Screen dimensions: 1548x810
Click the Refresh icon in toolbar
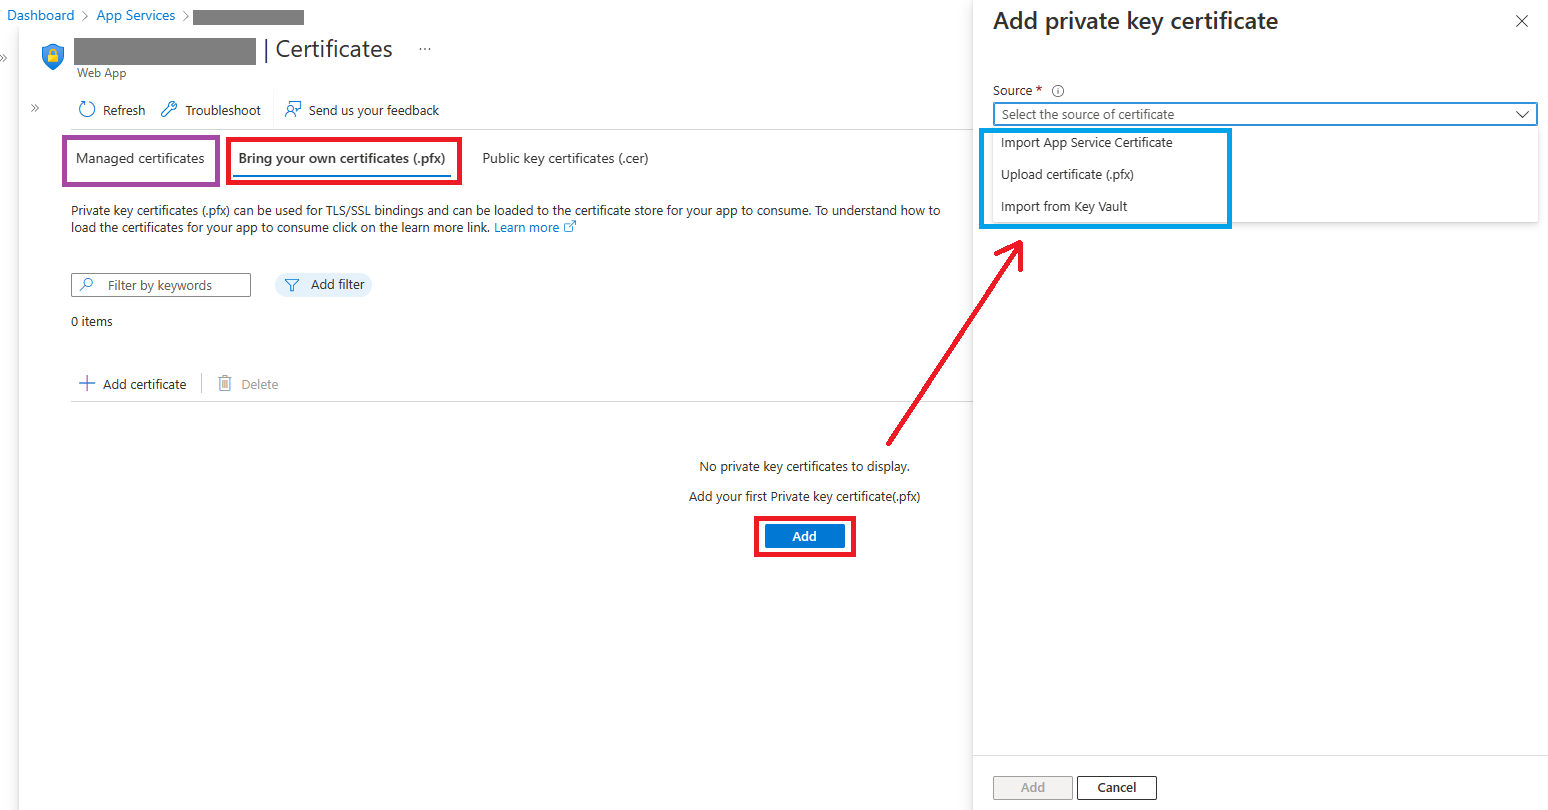pyautogui.click(x=87, y=110)
